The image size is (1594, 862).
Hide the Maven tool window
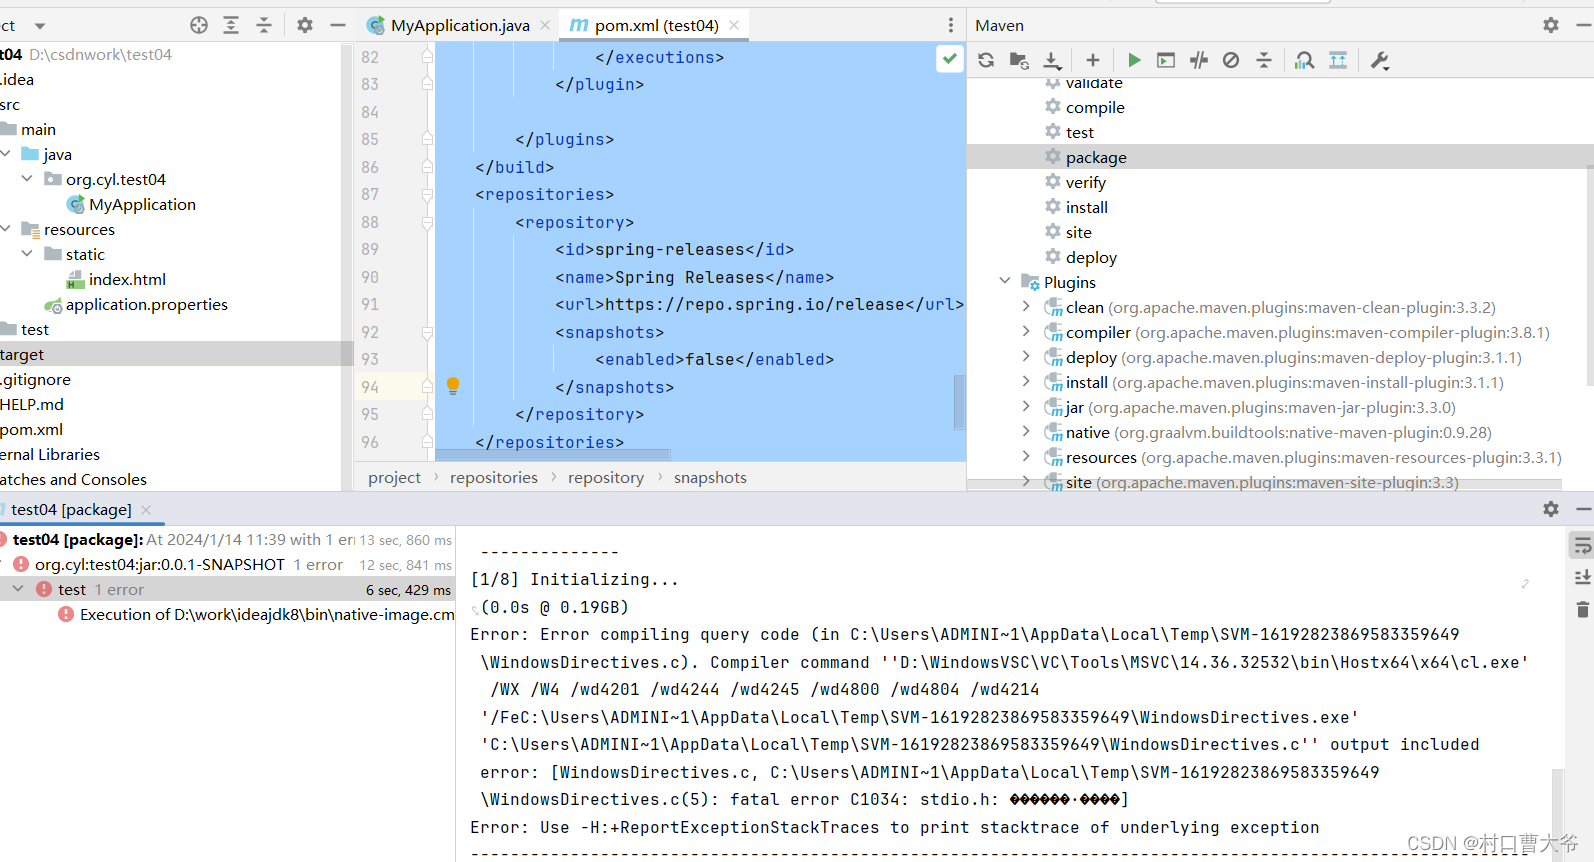pos(1584,25)
